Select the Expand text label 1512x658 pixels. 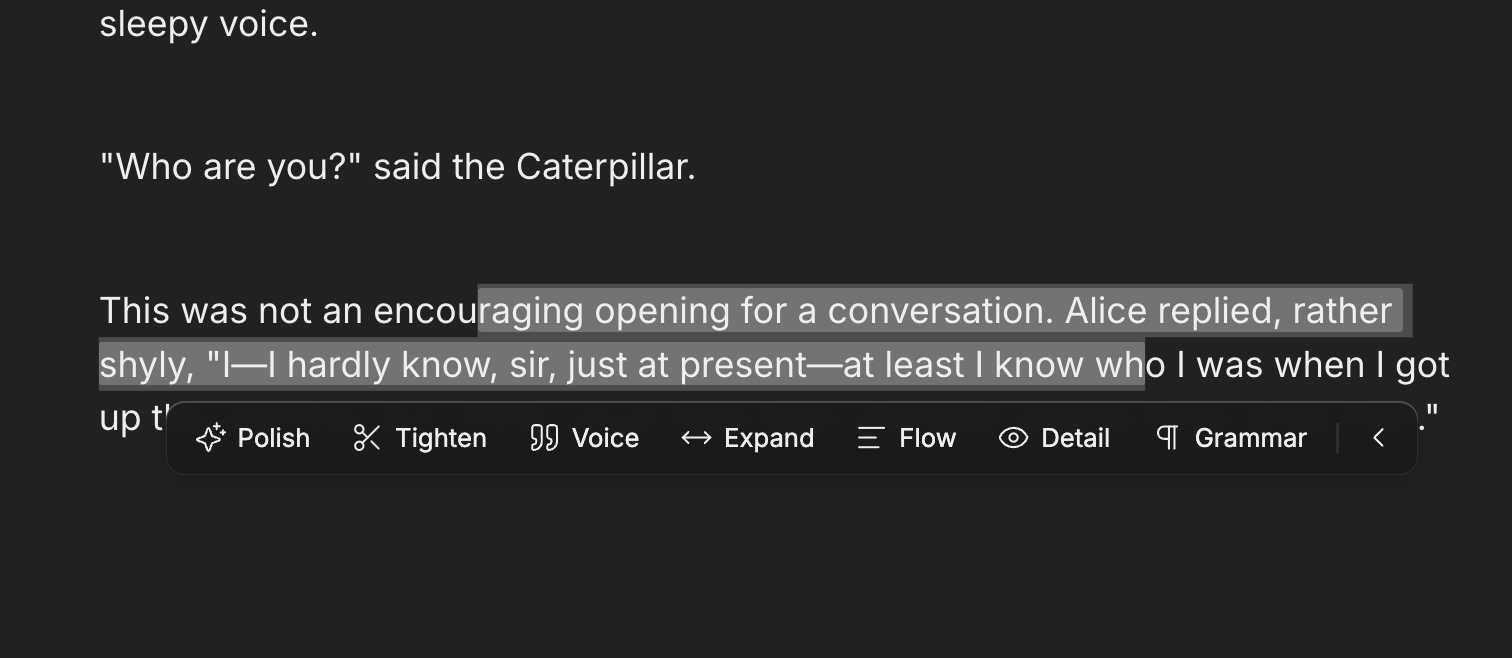coord(769,439)
